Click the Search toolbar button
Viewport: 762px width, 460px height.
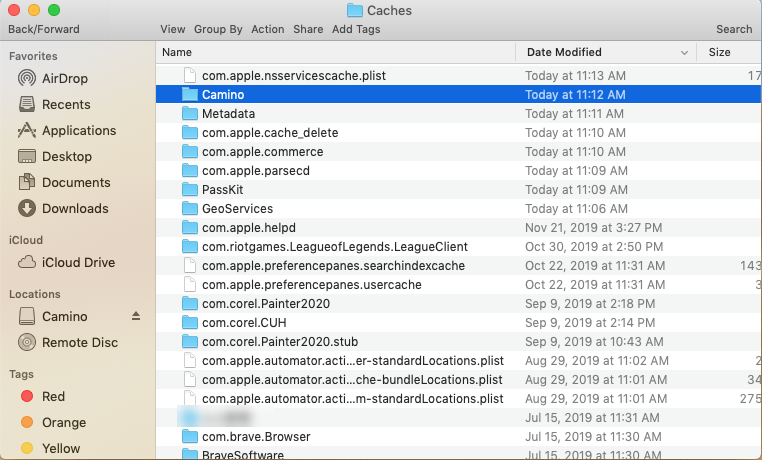(x=734, y=29)
